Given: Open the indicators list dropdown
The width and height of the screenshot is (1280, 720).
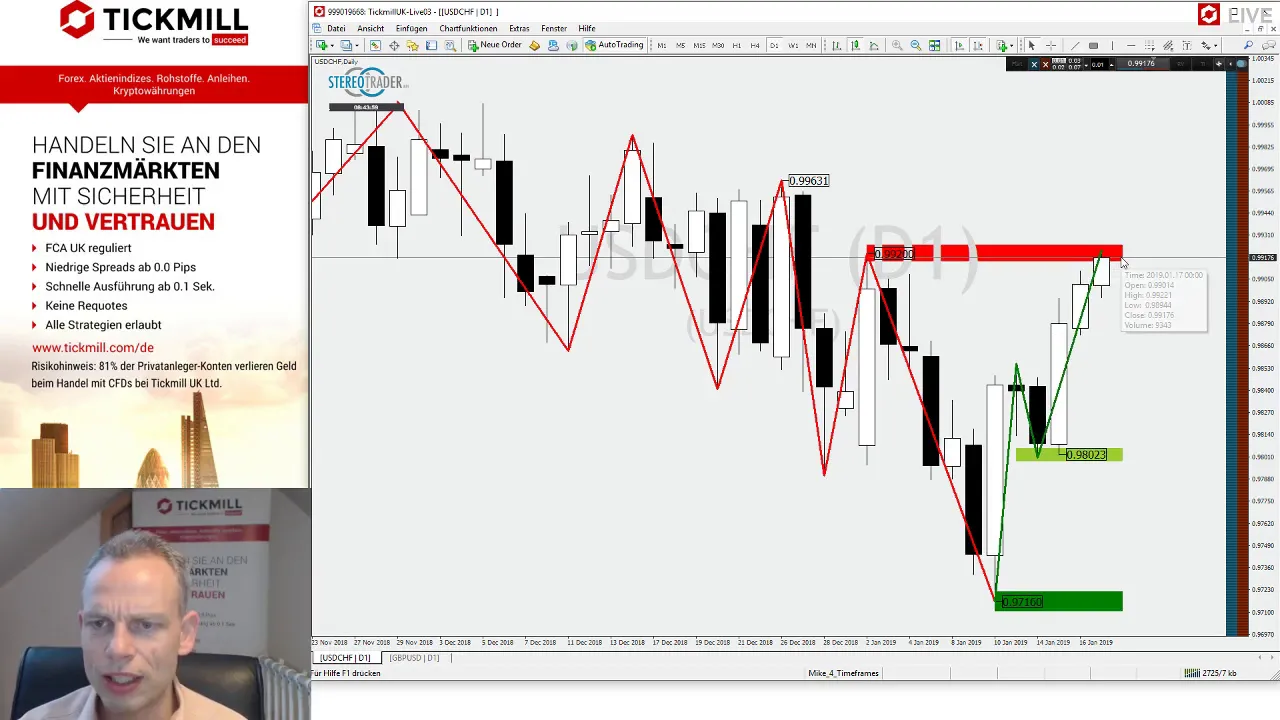Looking at the screenshot, I should click(x=1003, y=45).
